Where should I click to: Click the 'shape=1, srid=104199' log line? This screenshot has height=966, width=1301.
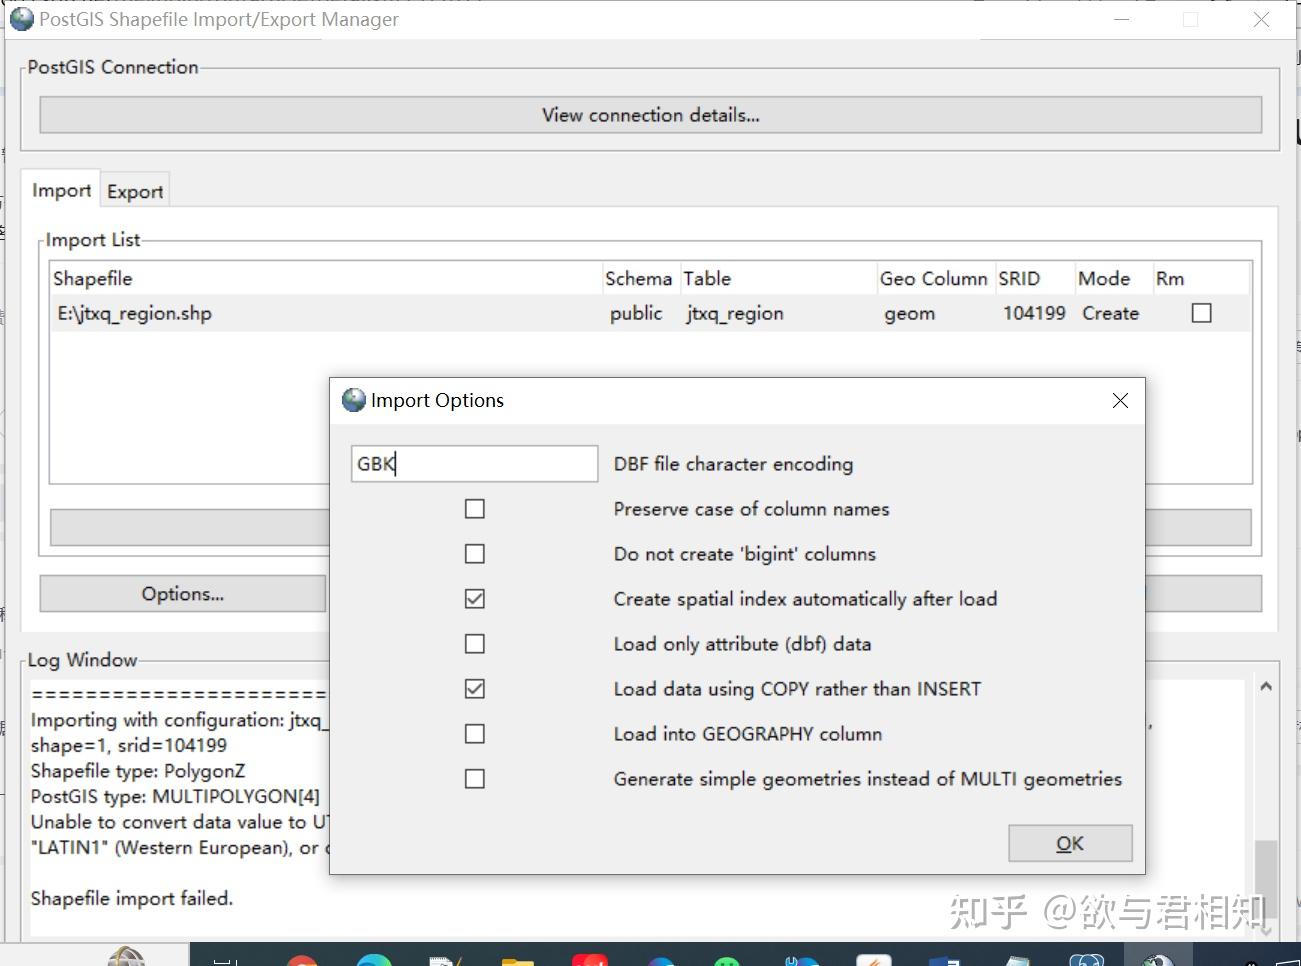pos(128,745)
